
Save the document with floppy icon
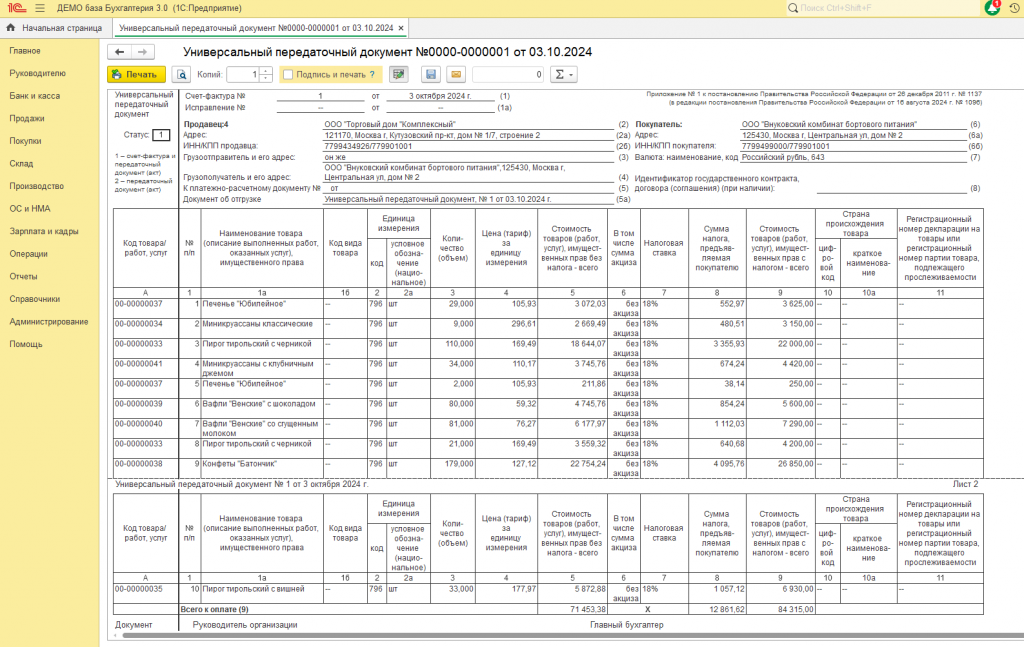pyautogui.click(x=431, y=74)
